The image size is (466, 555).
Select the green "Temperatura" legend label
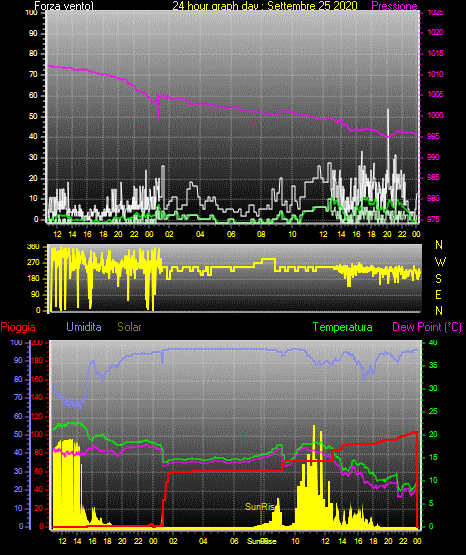click(x=342, y=327)
